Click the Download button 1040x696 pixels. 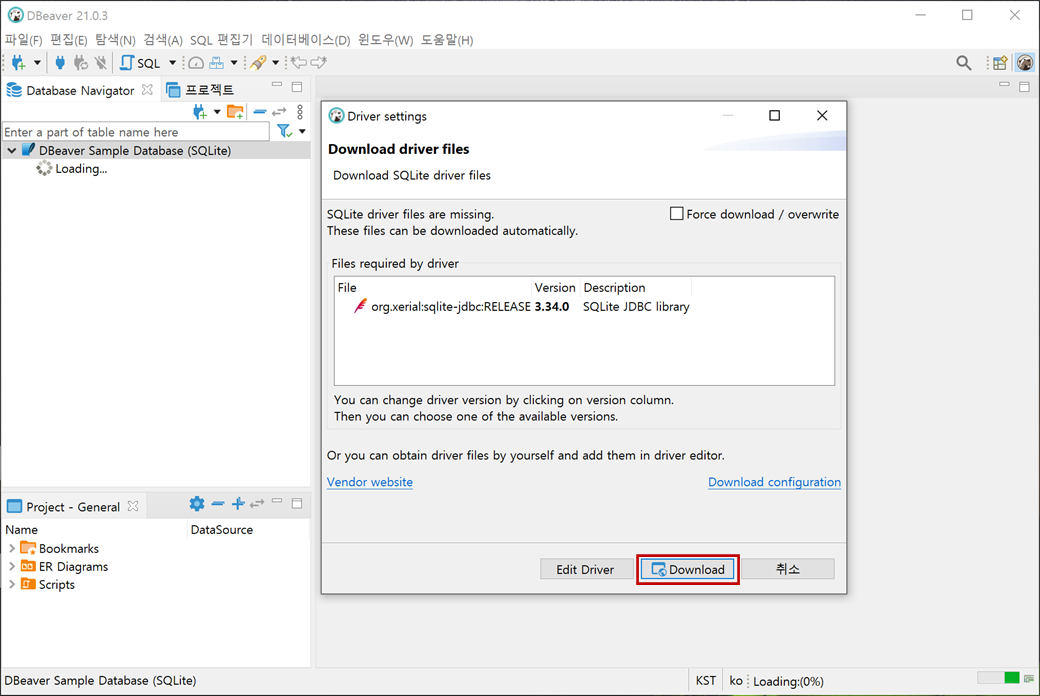point(688,569)
